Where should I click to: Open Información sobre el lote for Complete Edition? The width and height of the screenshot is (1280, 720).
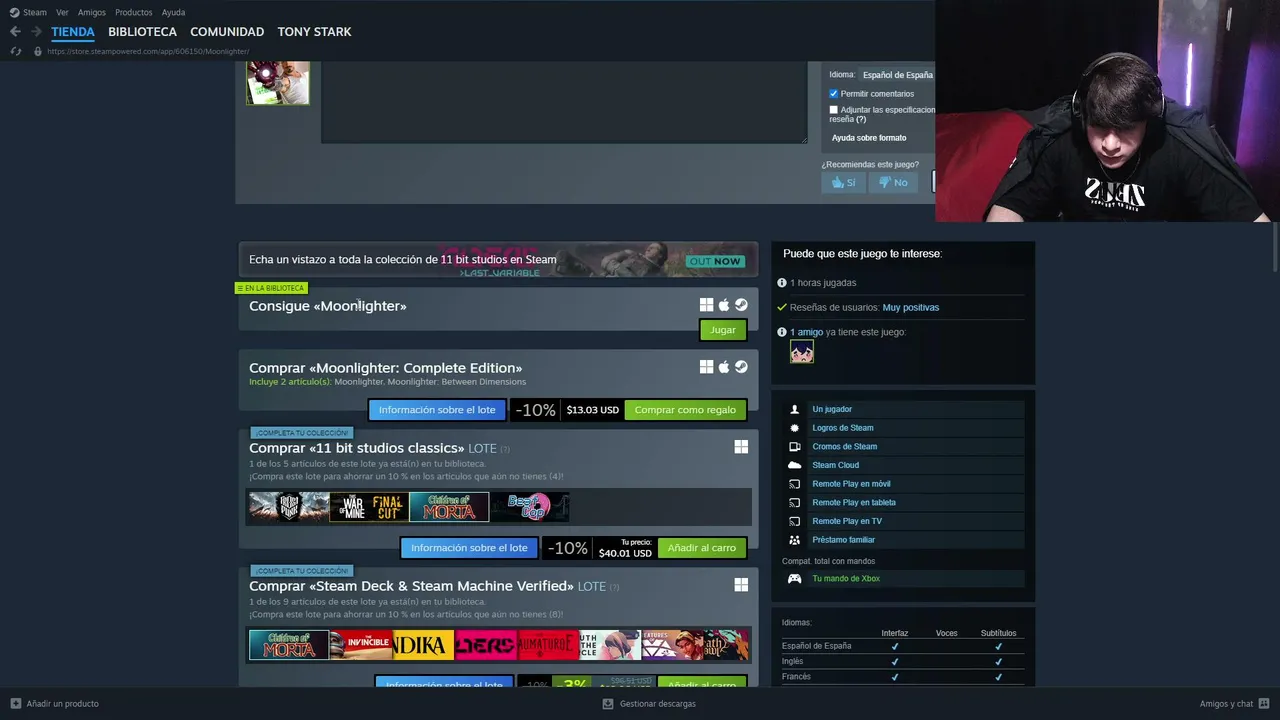coord(437,410)
